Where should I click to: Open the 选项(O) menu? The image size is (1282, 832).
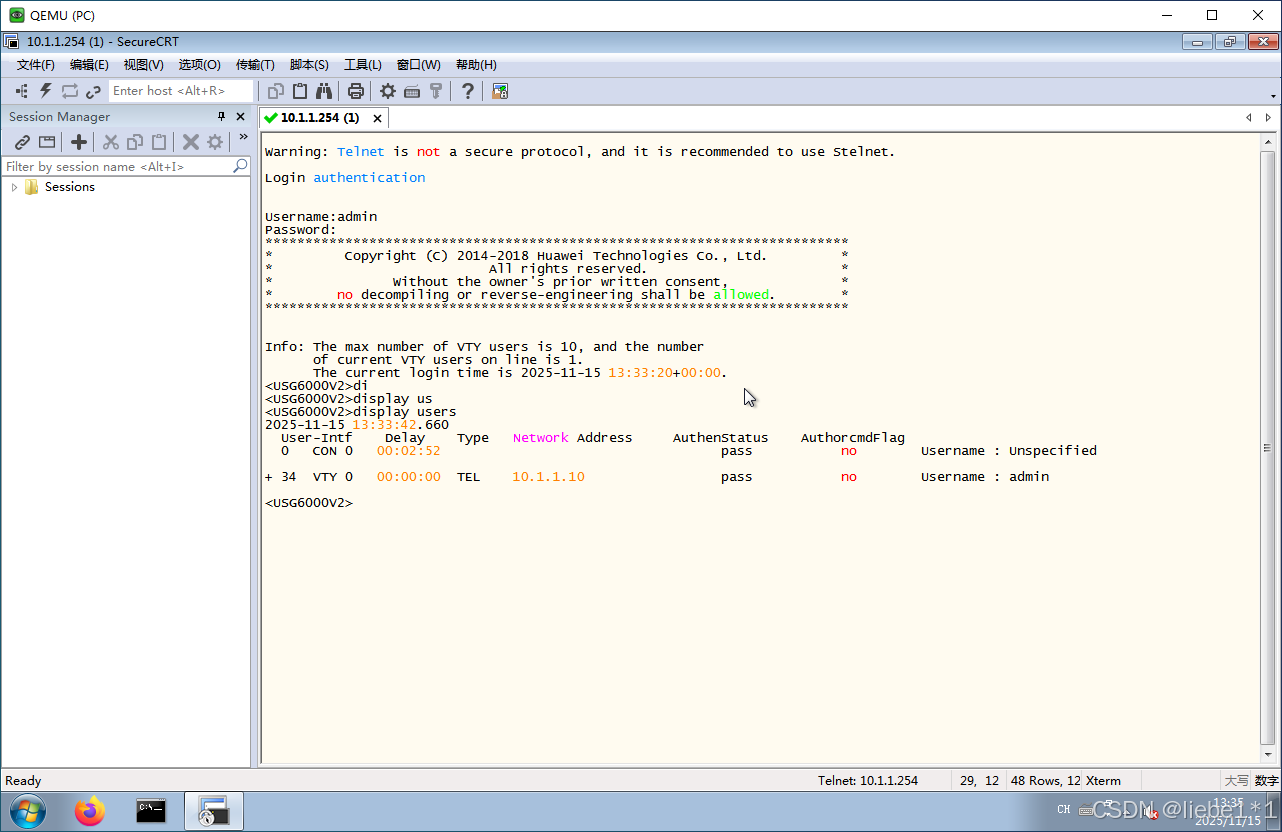click(199, 64)
